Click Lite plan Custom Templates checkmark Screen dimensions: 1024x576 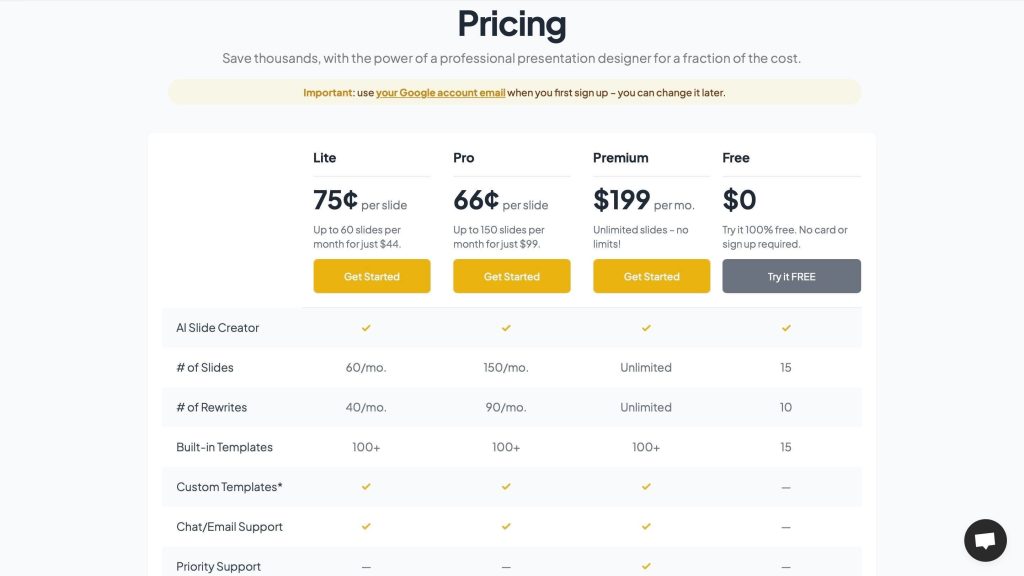pos(366,487)
